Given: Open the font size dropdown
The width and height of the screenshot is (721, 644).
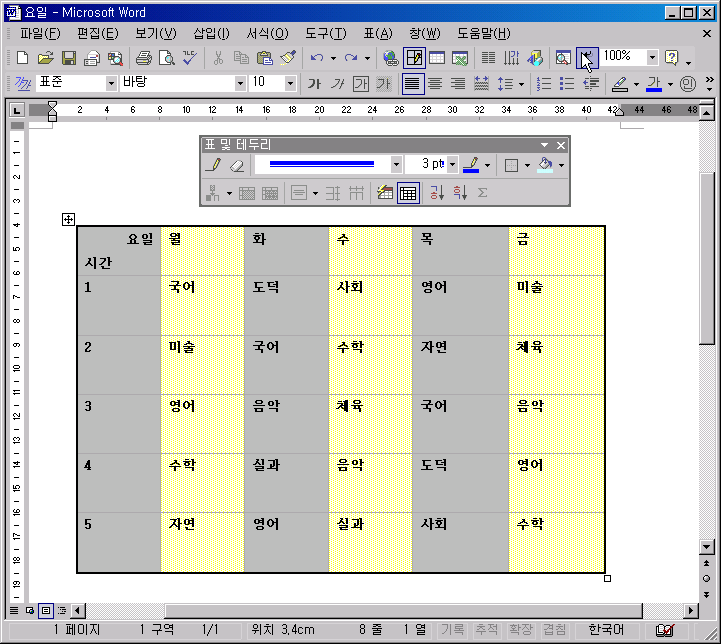Looking at the screenshot, I should (x=290, y=84).
